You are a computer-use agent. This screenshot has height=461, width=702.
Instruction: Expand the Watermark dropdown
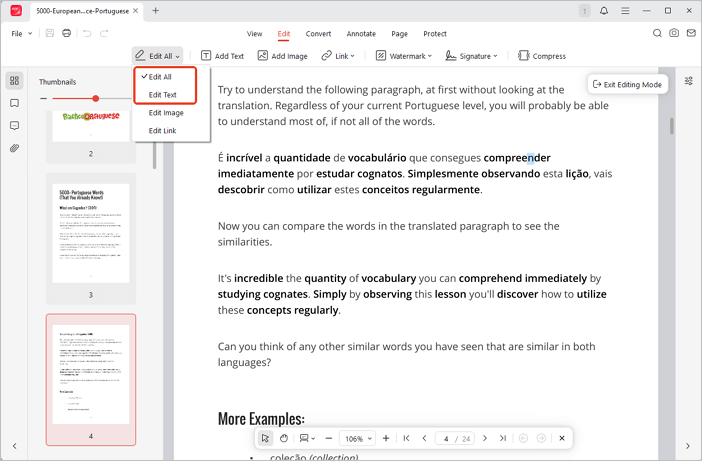coord(403,56)
